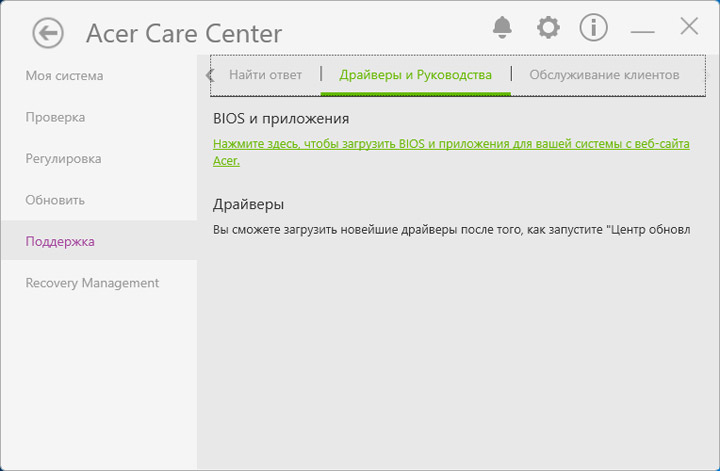Image resolution: width=720 pixels, height=471 pixels.
Task: Open the Обслуживание клиентов tab
Action: [x=604, y=75]
